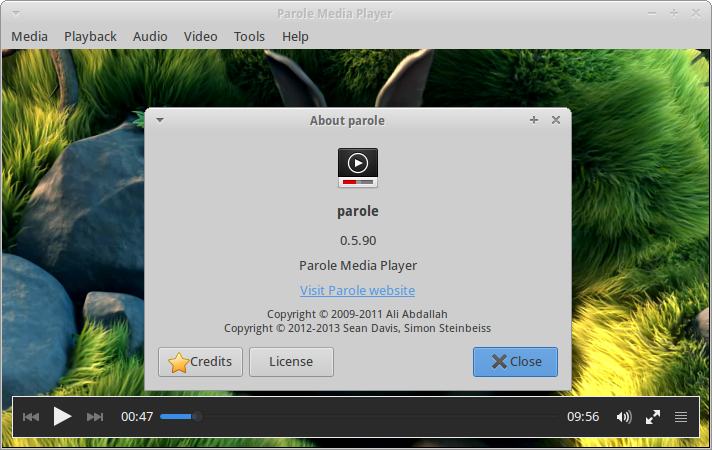
Task: Minimize the Parole Media Player main window
Action: pyautogui.click(x=652, y=14)
